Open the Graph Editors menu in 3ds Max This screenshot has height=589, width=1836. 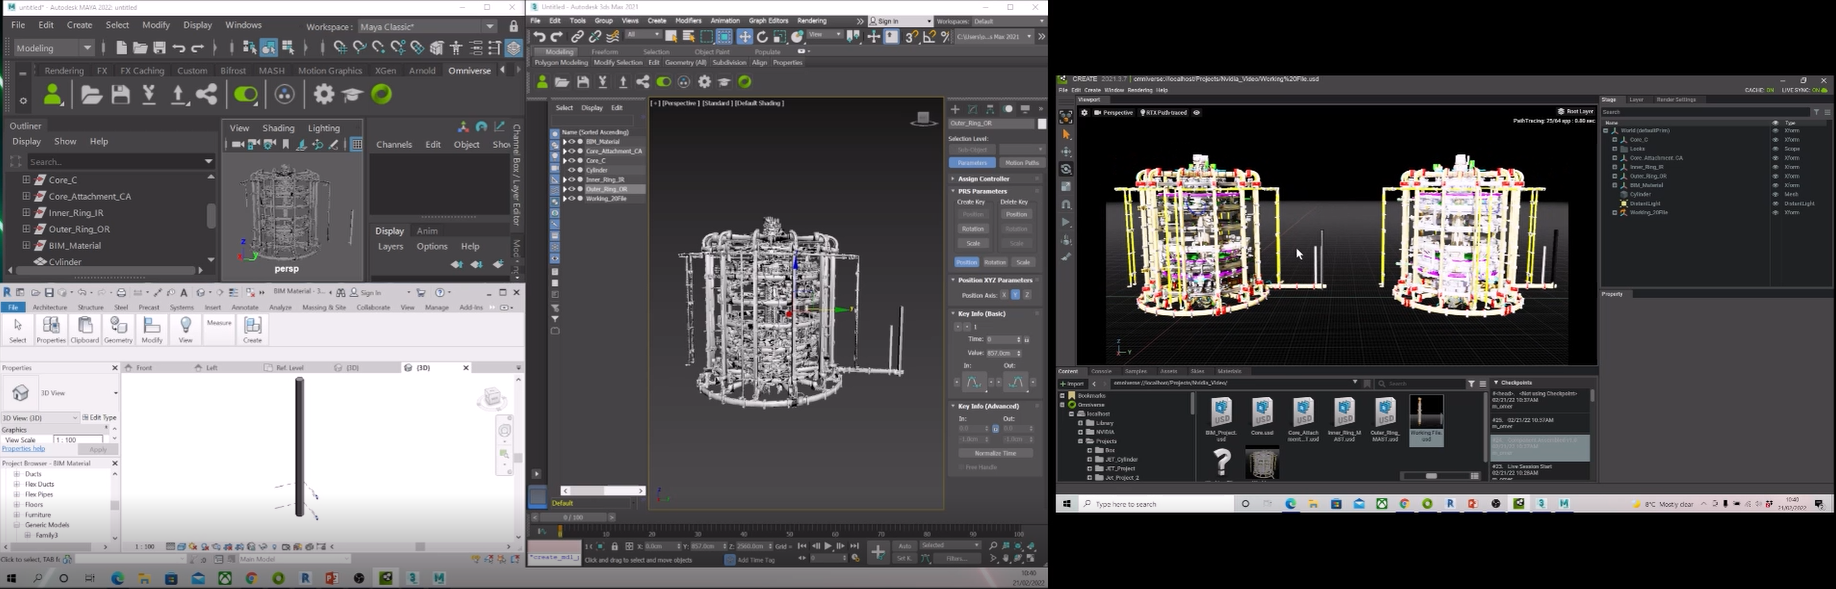[768, 20]
